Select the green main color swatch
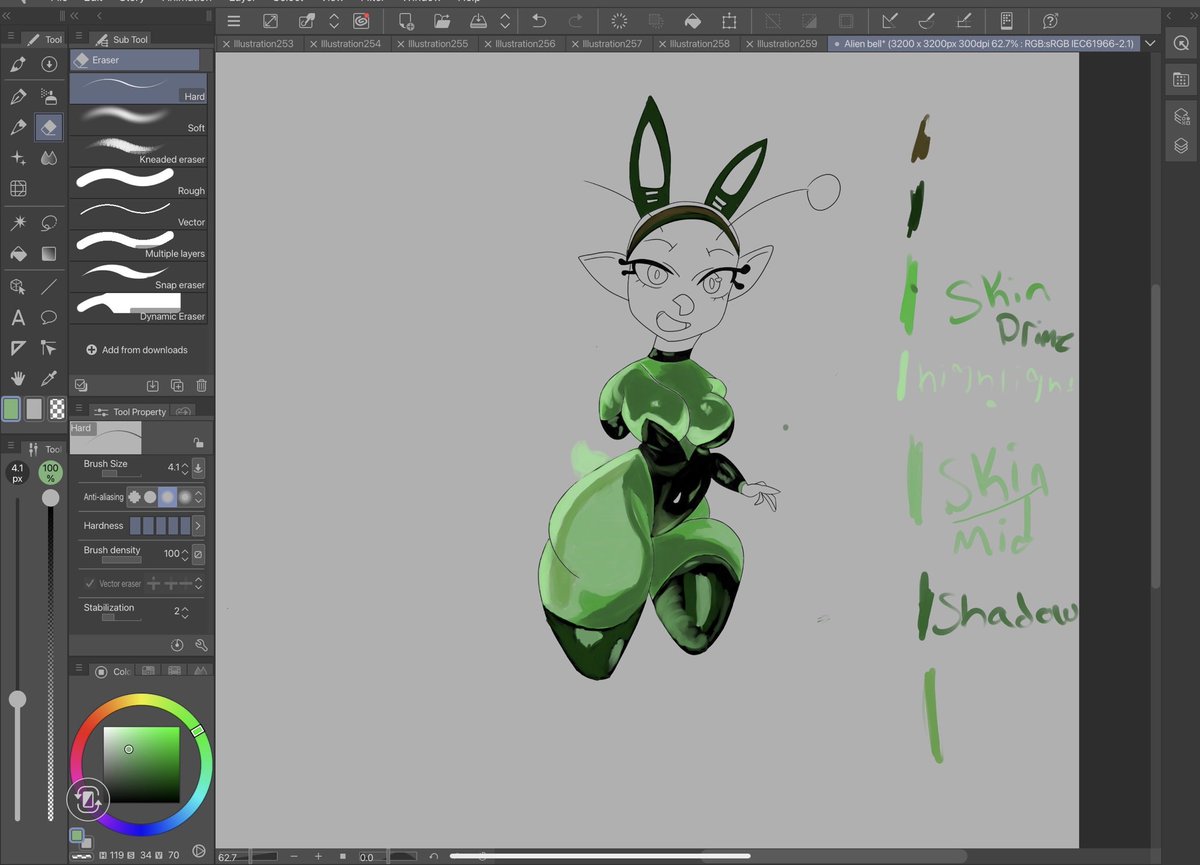This screenshot has width=1200, height=865. coord(11,408)
